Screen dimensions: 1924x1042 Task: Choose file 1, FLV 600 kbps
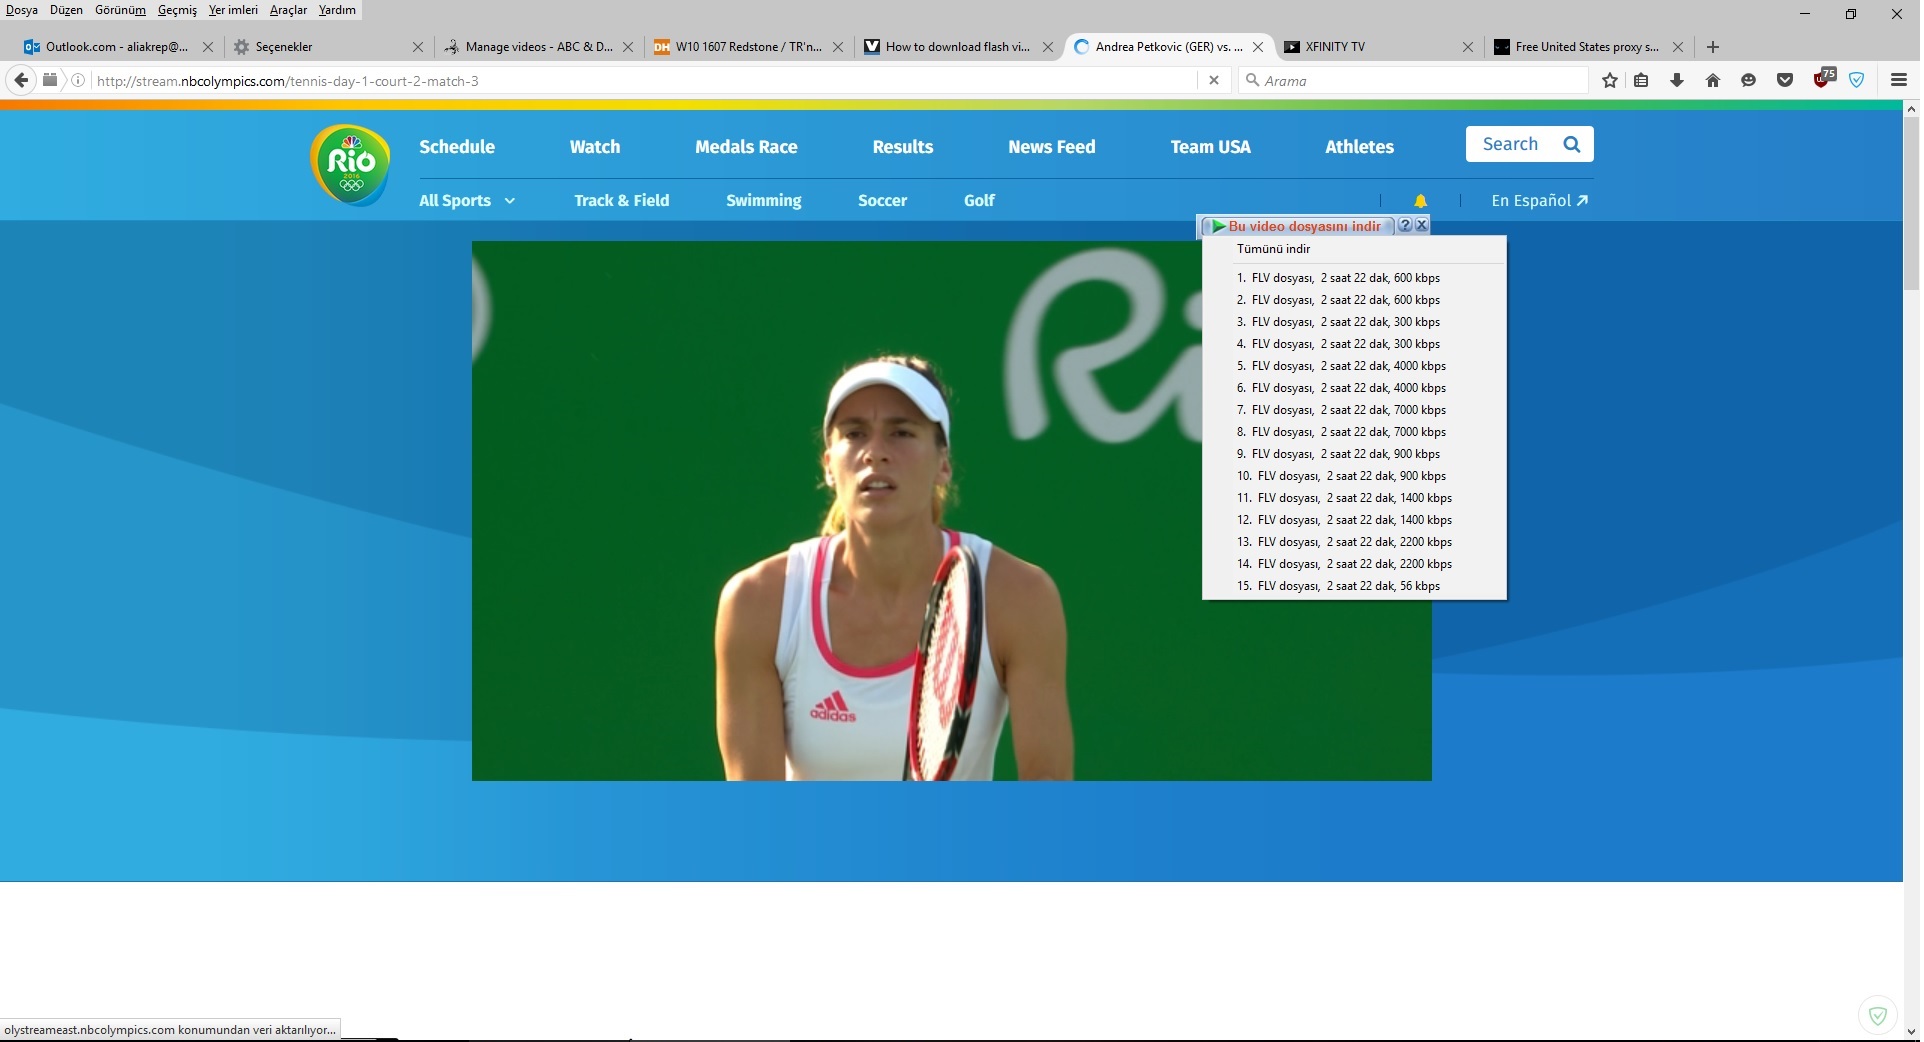[1354, 278]
